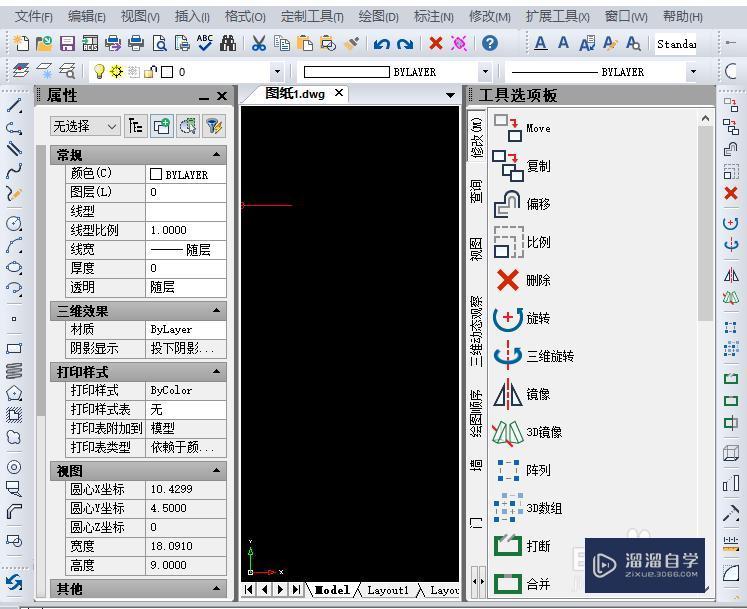
Task: Click the Match properties brush icon
Action: [351, 43]
